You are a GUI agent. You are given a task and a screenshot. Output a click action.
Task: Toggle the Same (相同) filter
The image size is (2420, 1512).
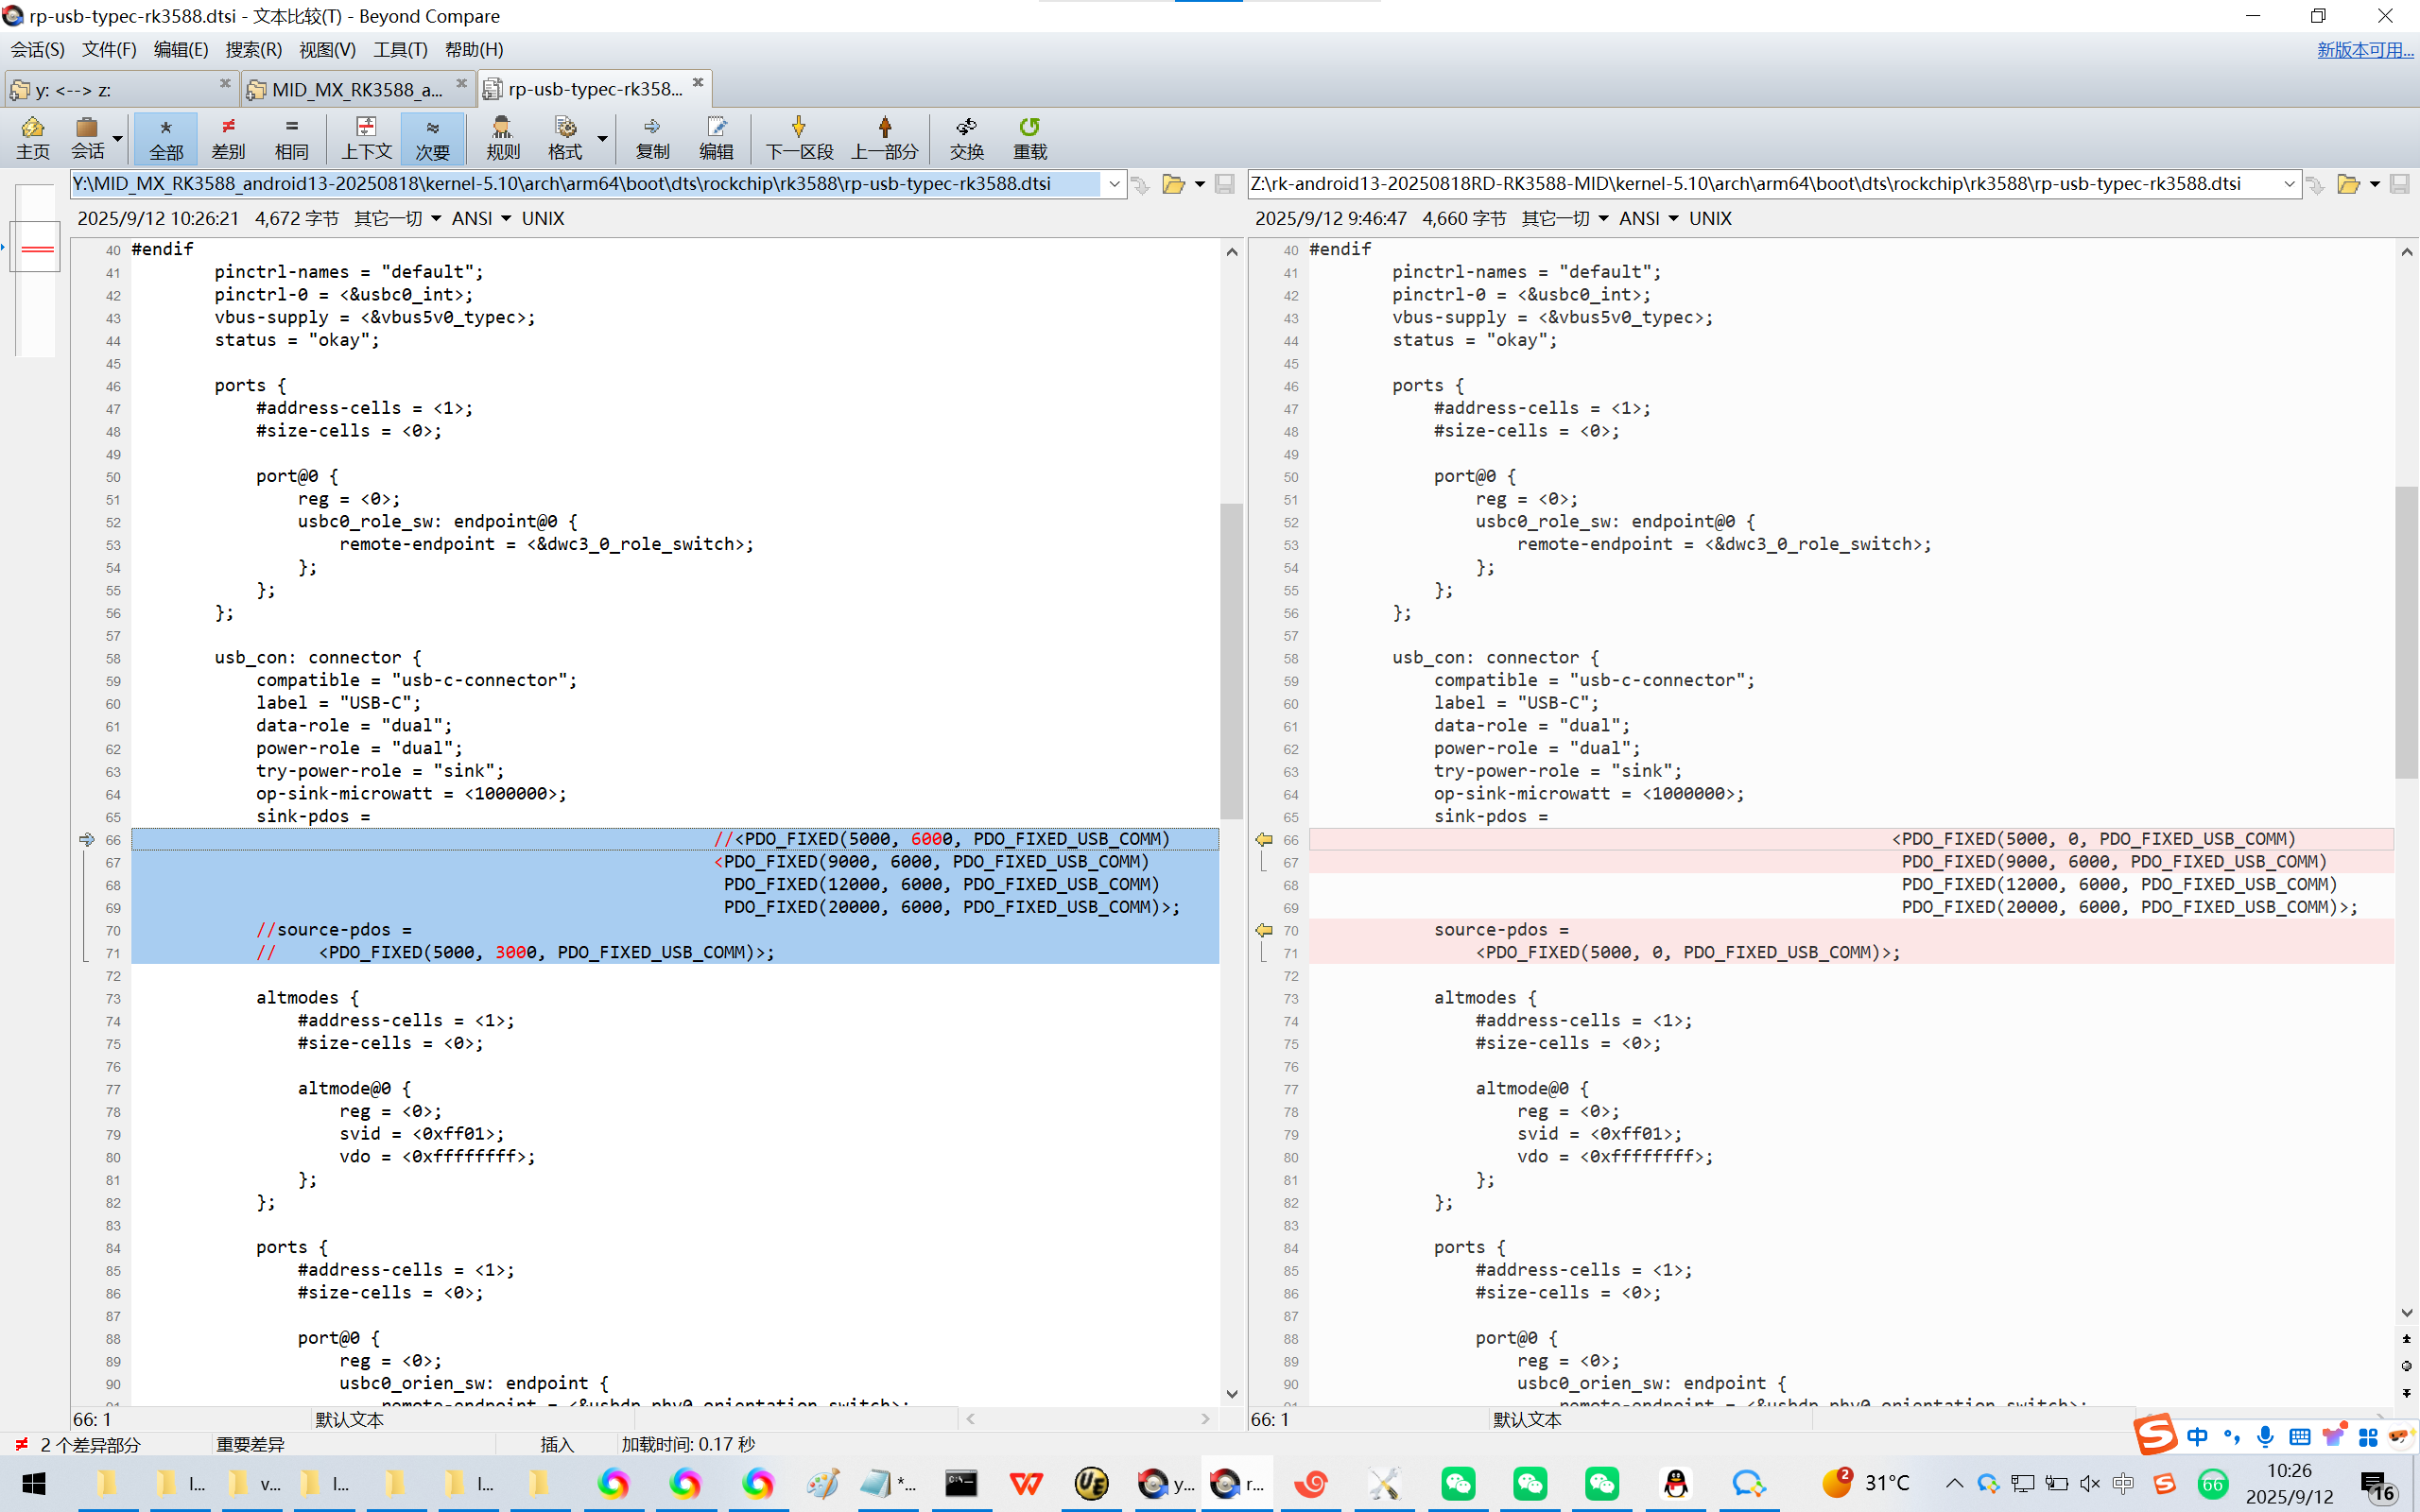291,138
